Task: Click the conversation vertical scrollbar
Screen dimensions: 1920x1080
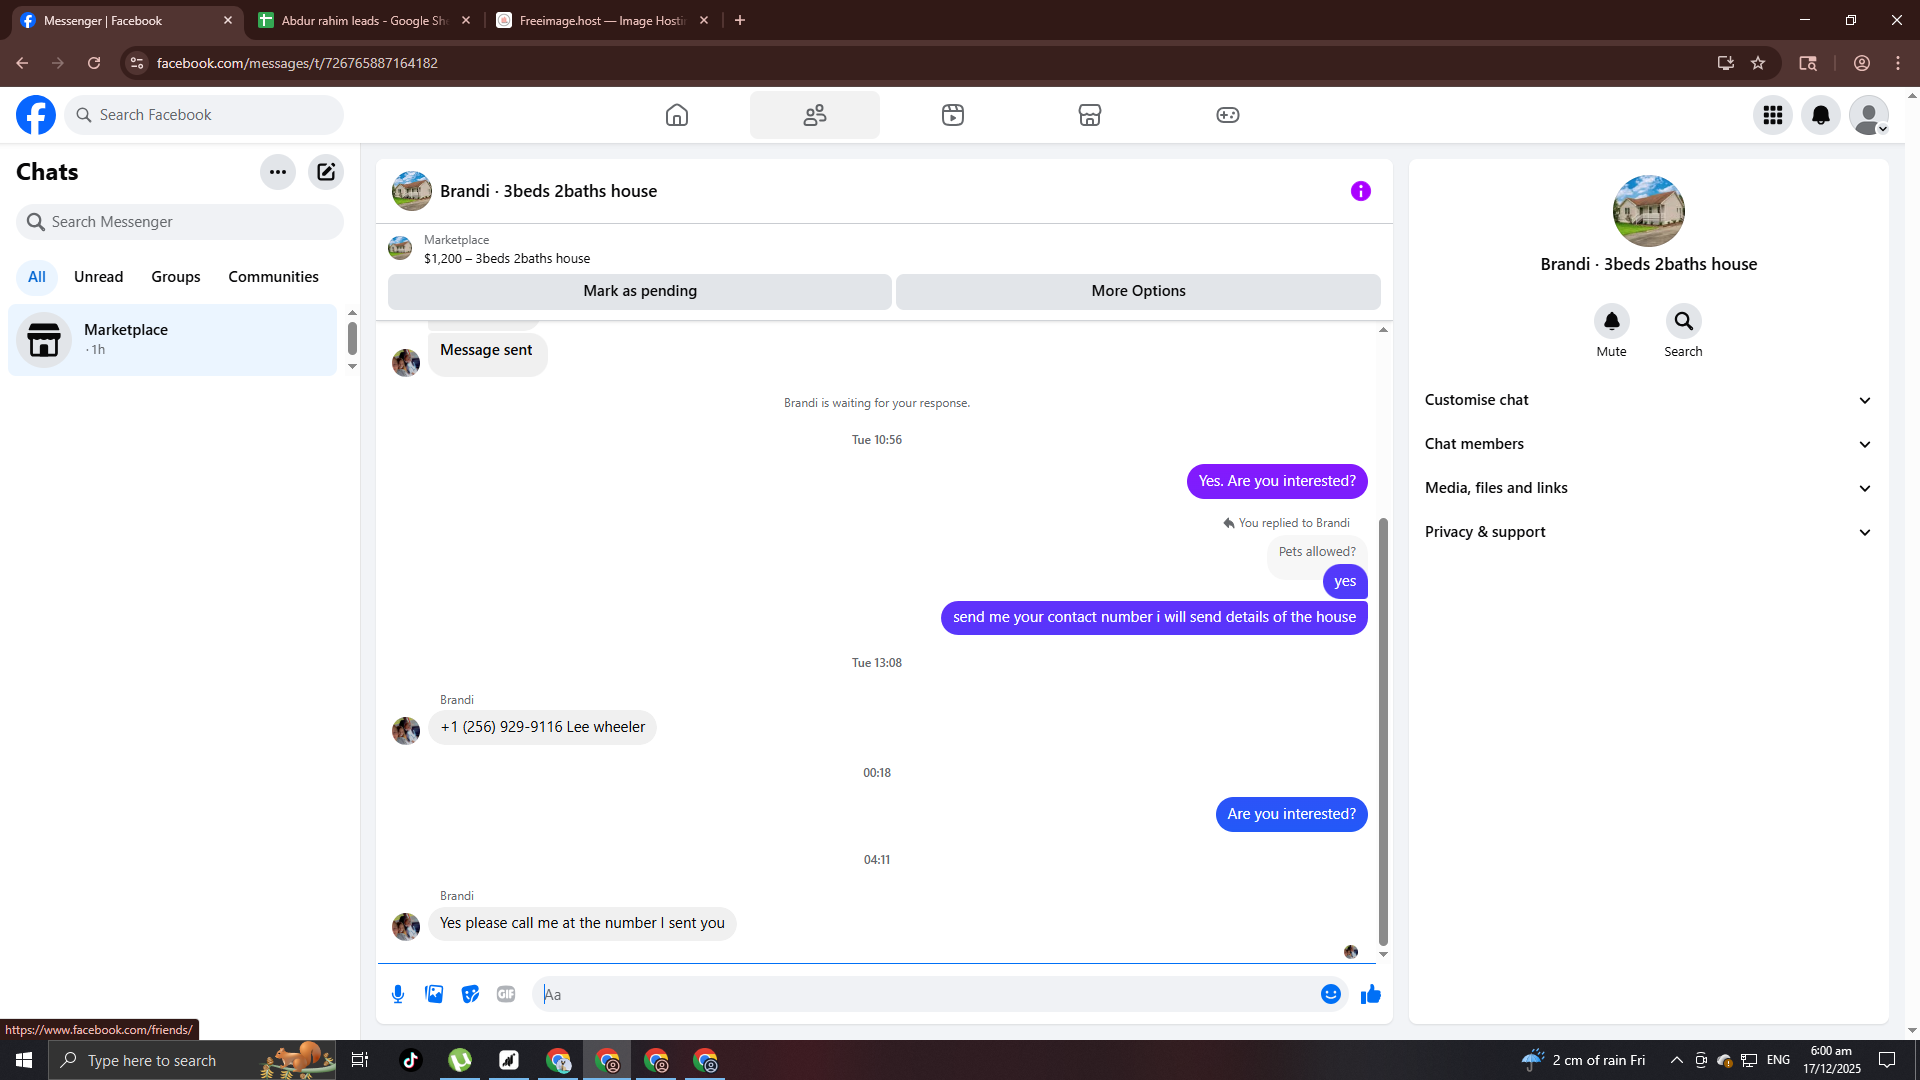Action: coord(1383,730)
